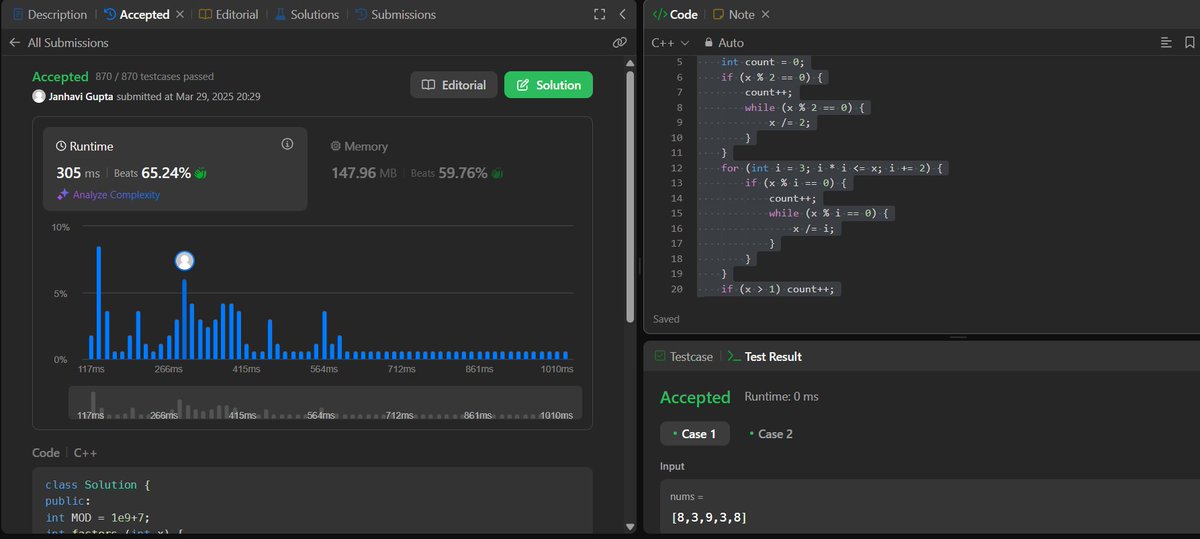Open the Solutions tab
Image resolution: width=1200 pixels, height=539 pixels.
(307, 15)
